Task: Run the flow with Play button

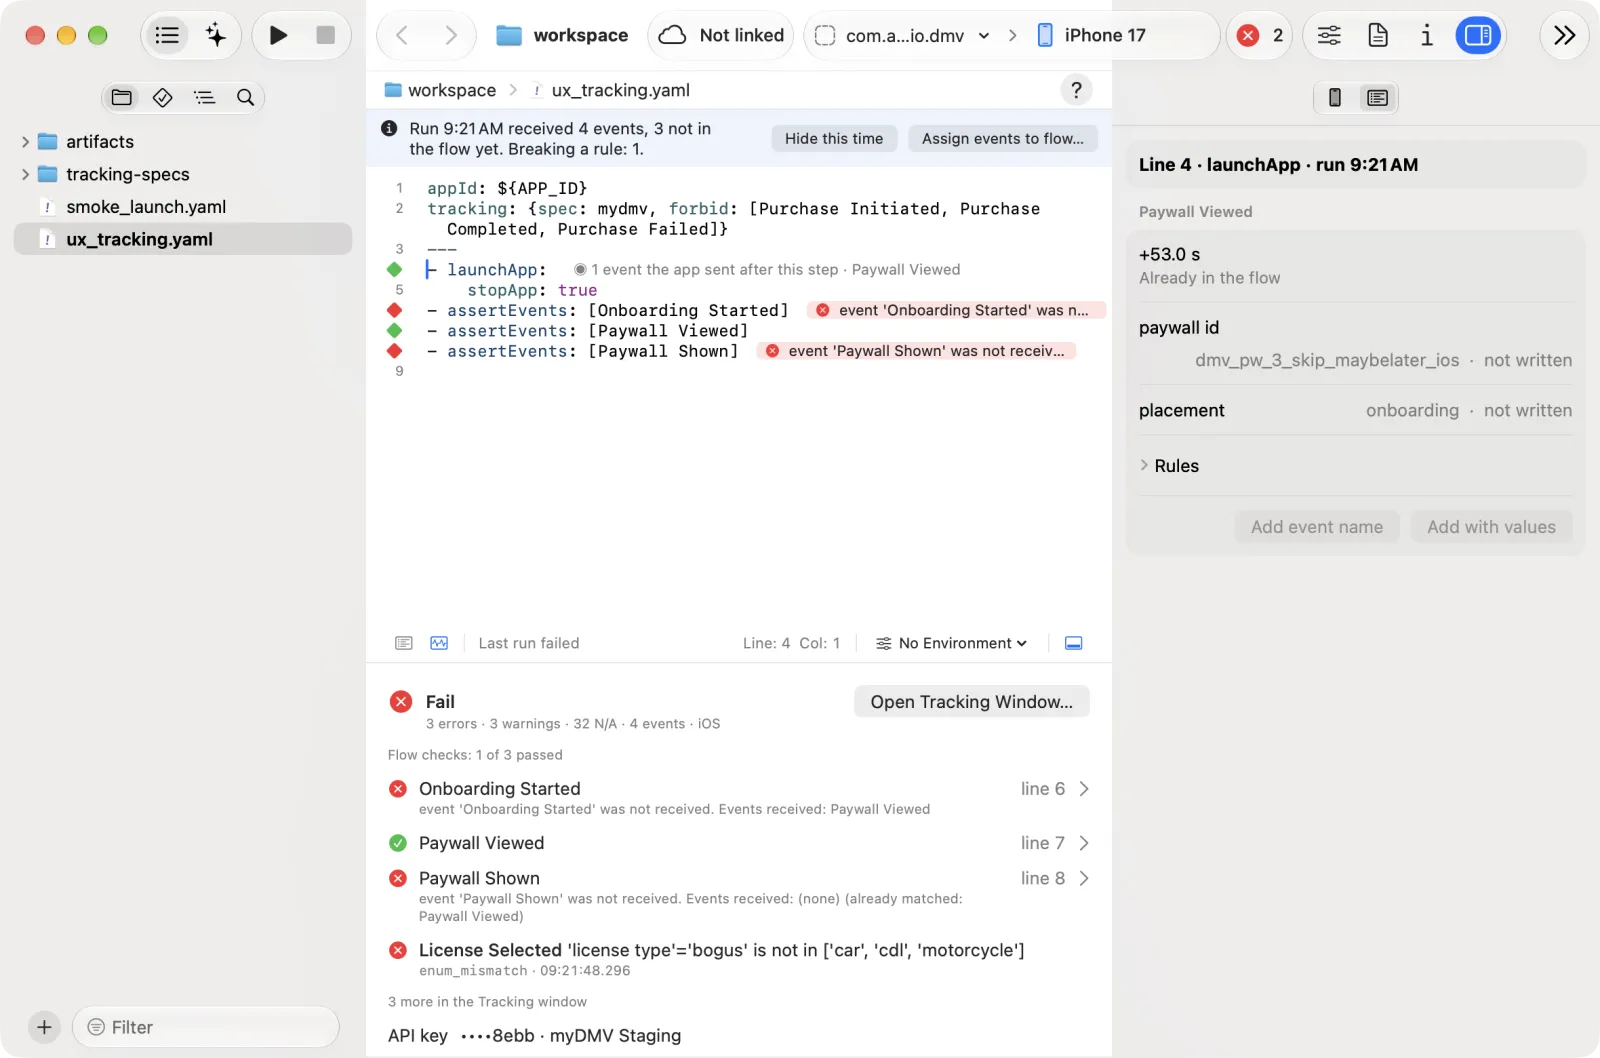Action: [279, 35]
